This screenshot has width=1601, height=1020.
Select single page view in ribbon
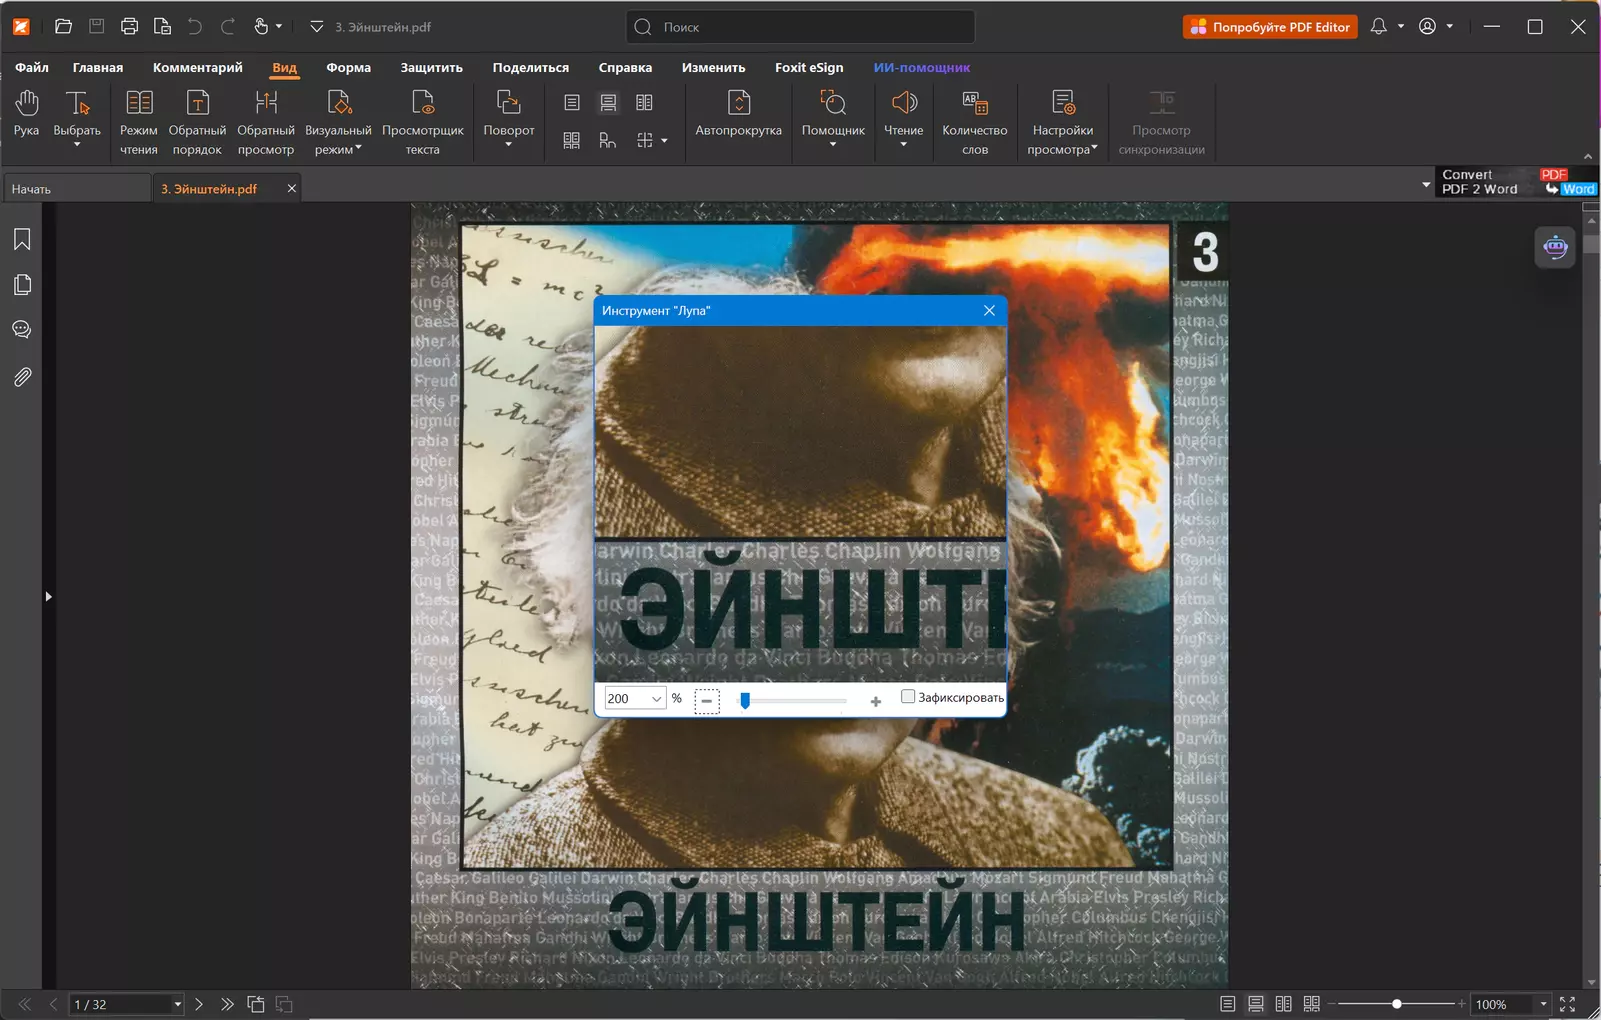(572, 103)
